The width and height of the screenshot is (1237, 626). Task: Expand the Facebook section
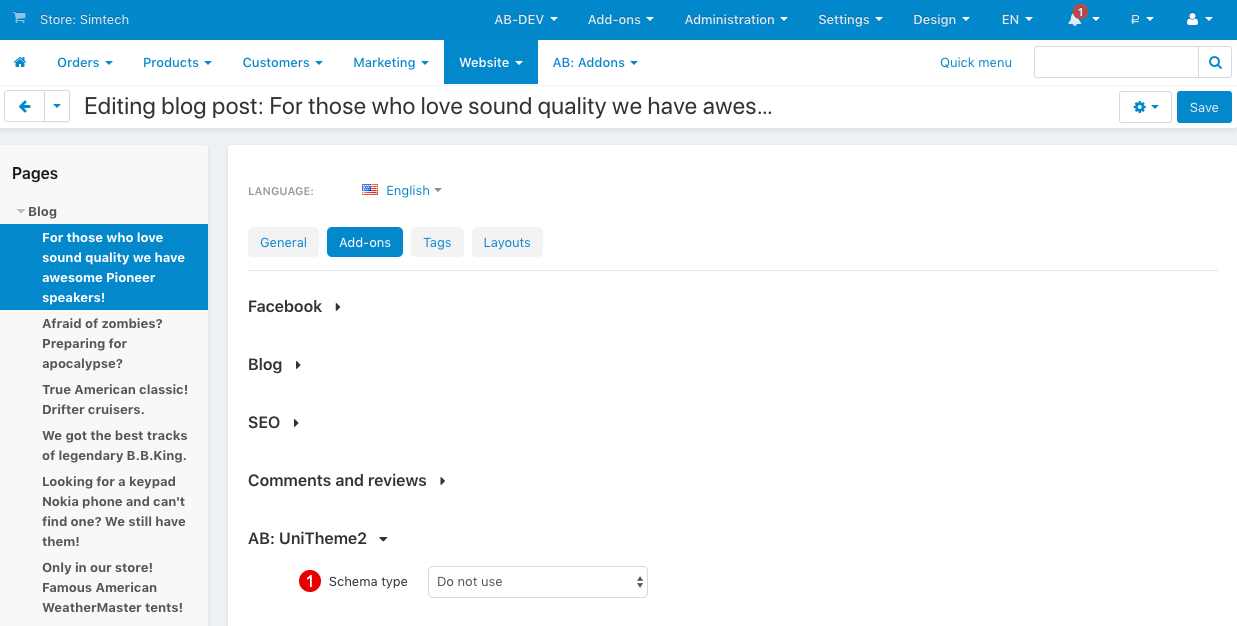coord(295,306)
